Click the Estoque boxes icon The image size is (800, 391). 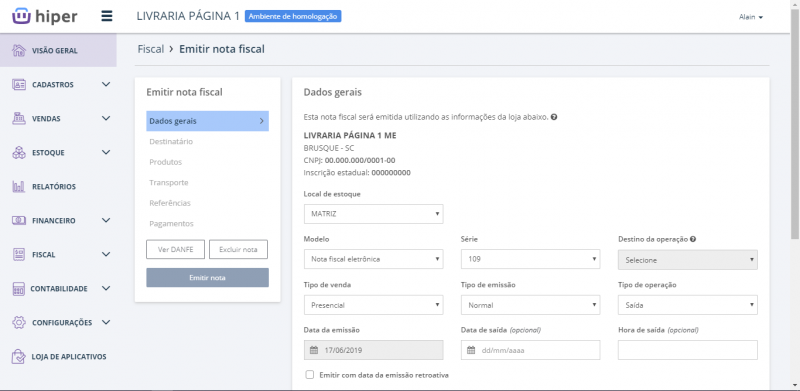click(x=18, y=153)
